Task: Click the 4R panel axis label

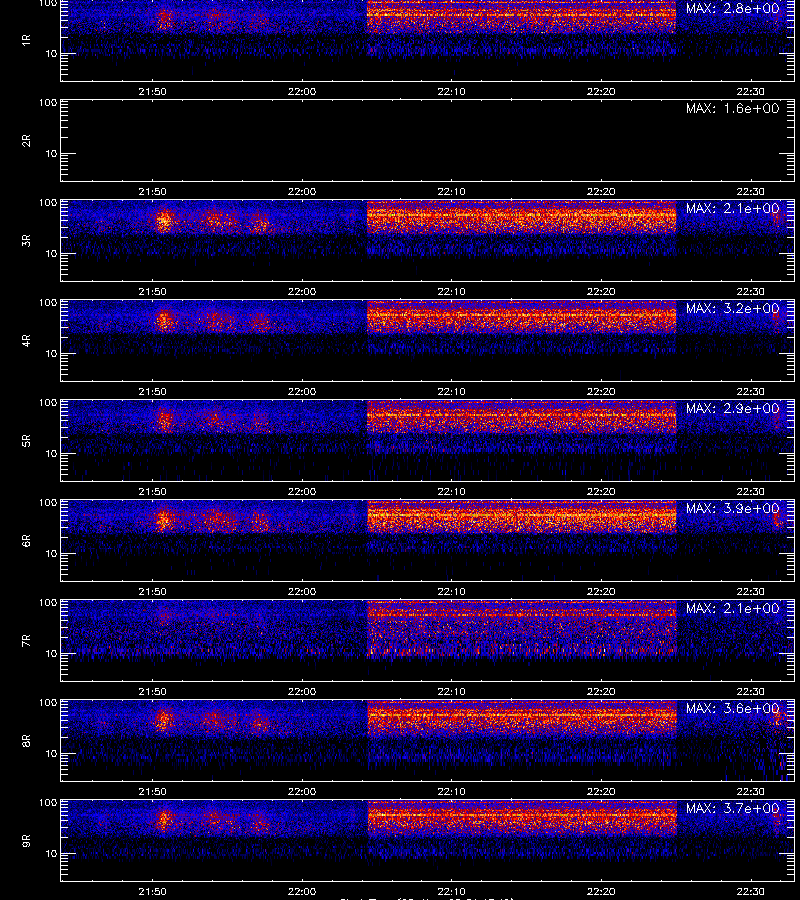Action: pos(26,340)
